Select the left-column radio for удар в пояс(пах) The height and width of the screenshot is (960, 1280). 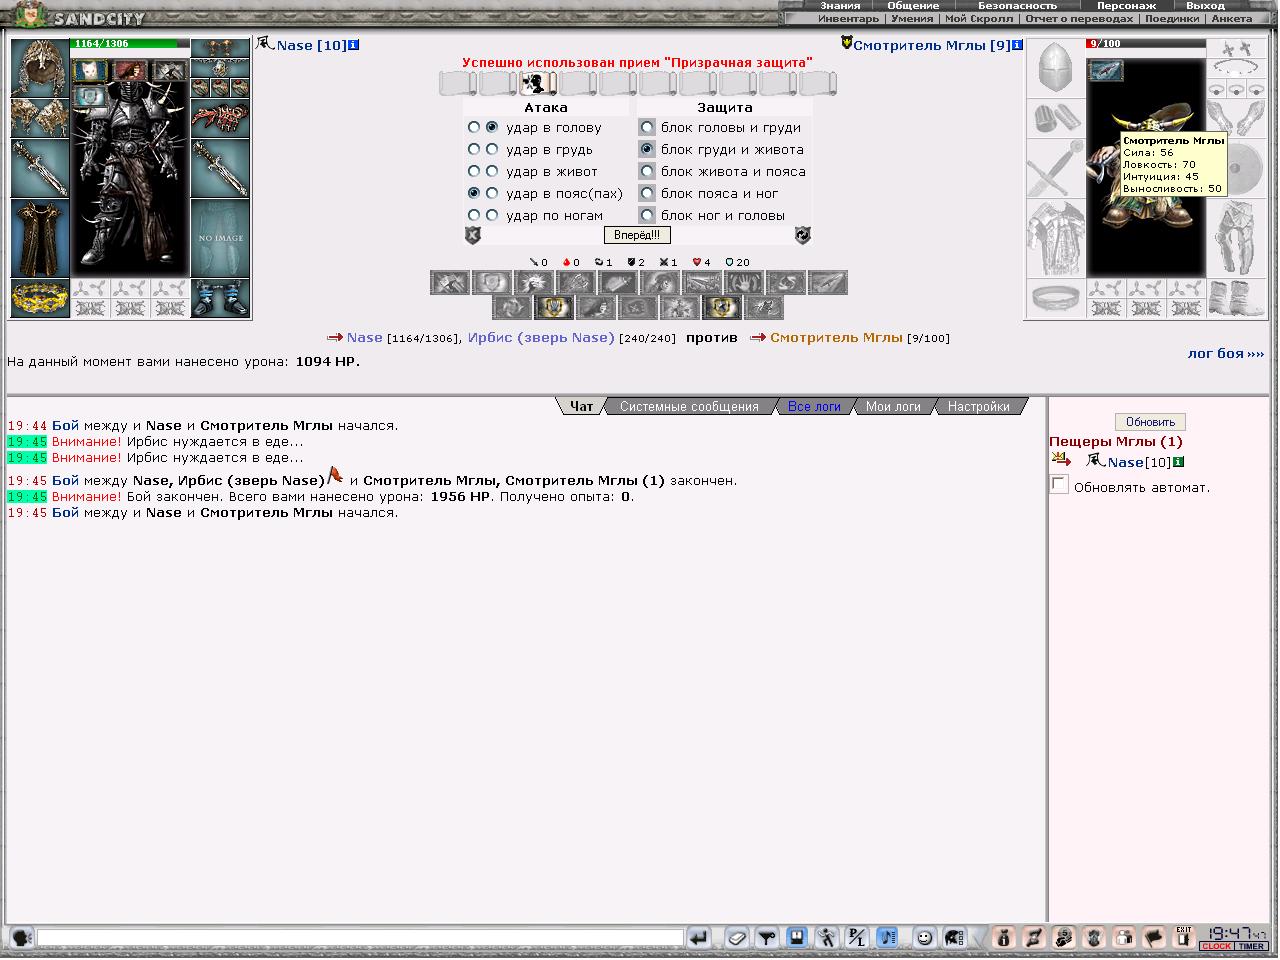474,193
